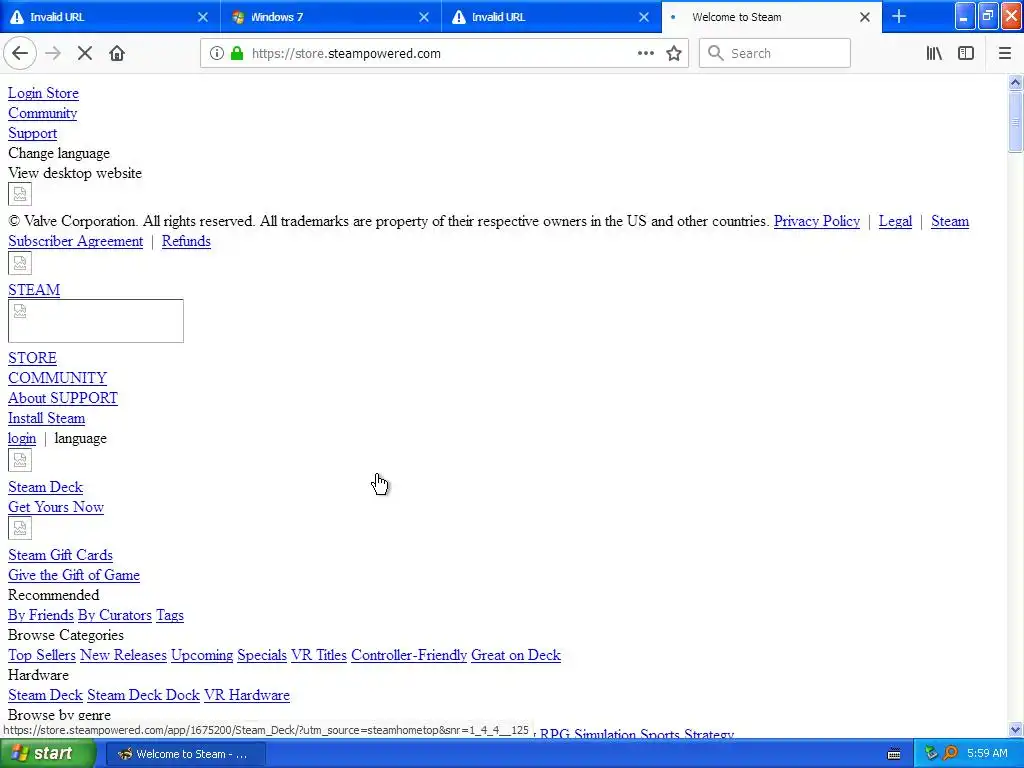1024x768 pixels.
Task: Open Upcoming category link
Action: tap(202, 655)
